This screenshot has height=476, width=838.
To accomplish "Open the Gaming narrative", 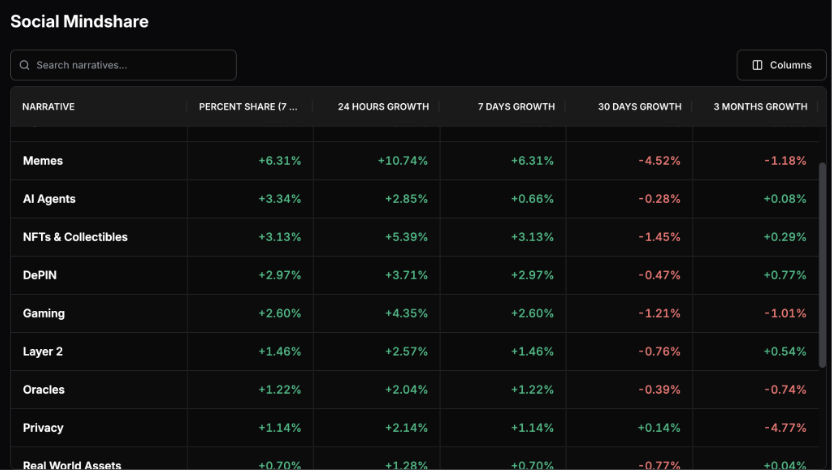I will 44,313.
